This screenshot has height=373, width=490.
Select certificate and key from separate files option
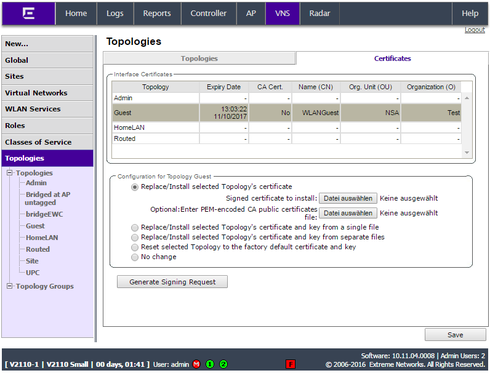click(x=135, y=237)
